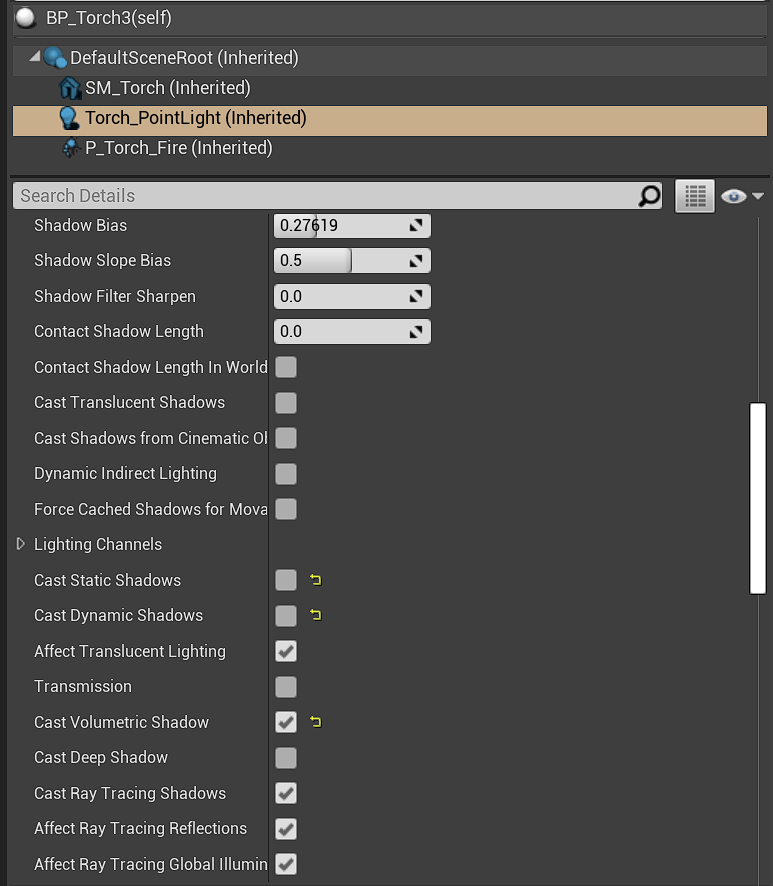Toggle Cast Ray Tracing Shadows off
The width and height of the screenshot is (773, 886).
tap(286, 793)
